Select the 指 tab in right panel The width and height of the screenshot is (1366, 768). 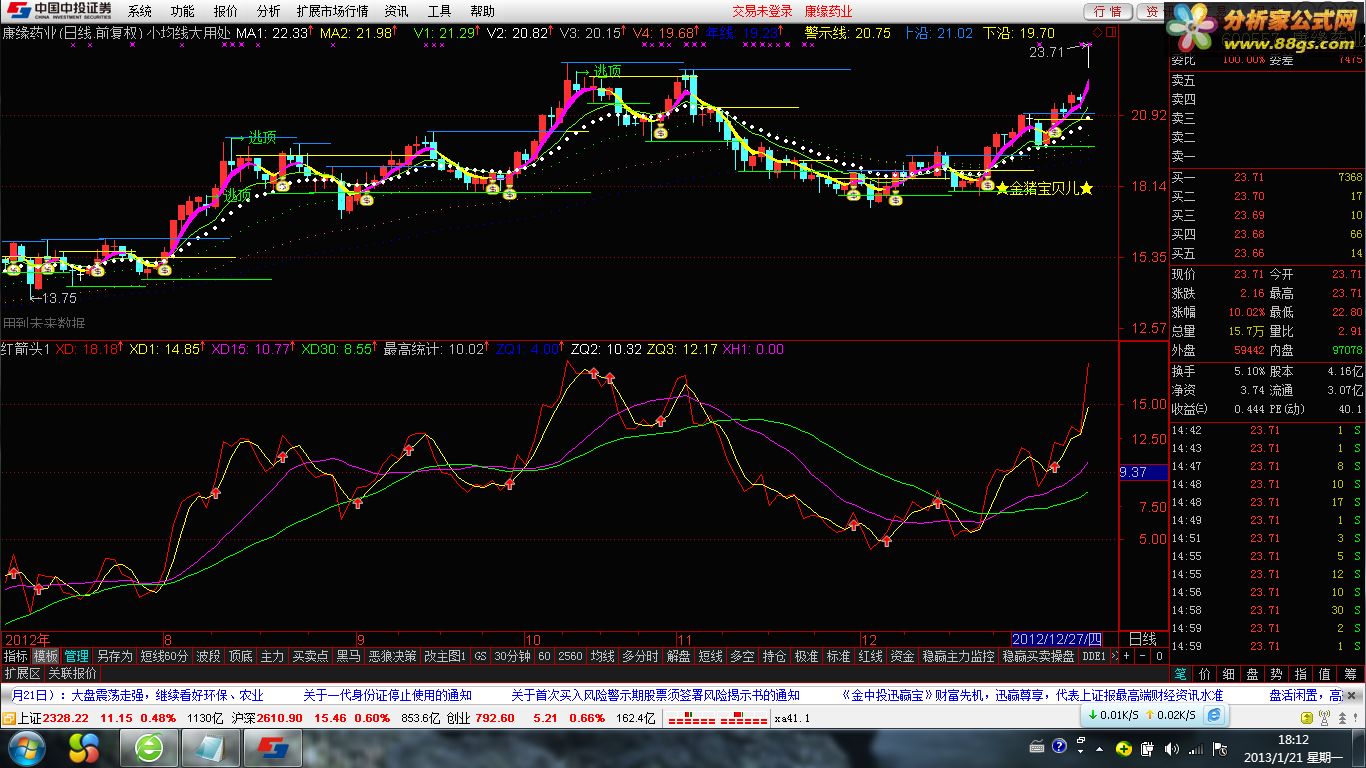click(x=1301, y=674)
